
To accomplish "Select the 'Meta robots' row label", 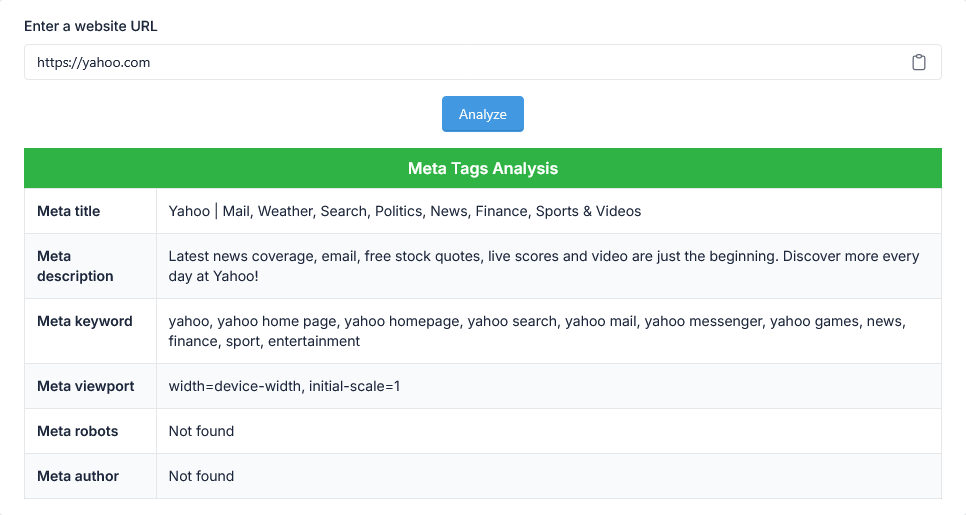I will coord(78,431).
